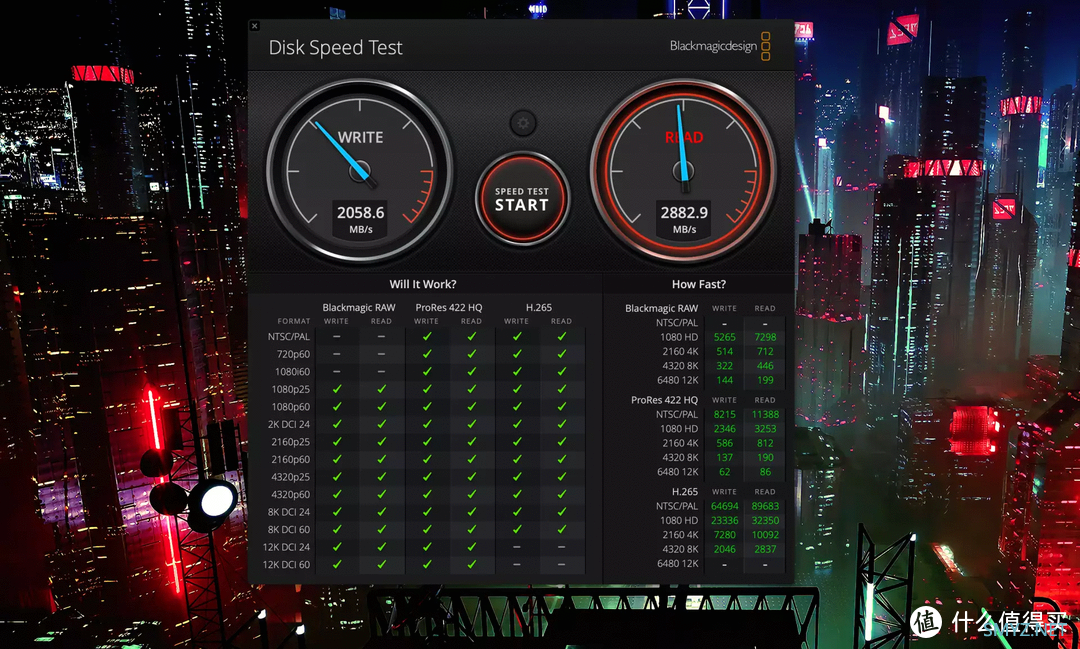Click the NTSC/PAL row label in Will It Work
The image size is (1080, 649).
pyautogui.click(x=289, y=336)
